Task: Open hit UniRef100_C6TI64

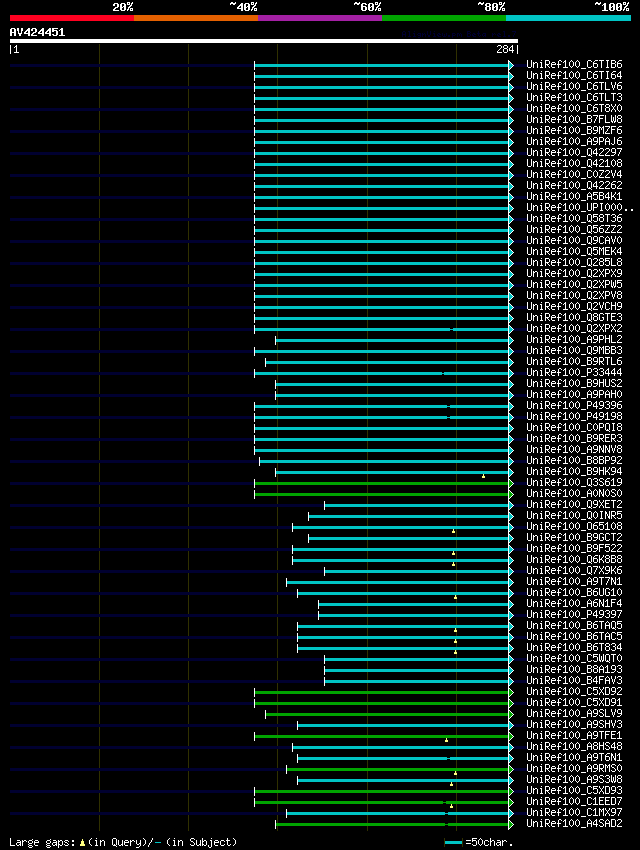Action: coord(574,75)
